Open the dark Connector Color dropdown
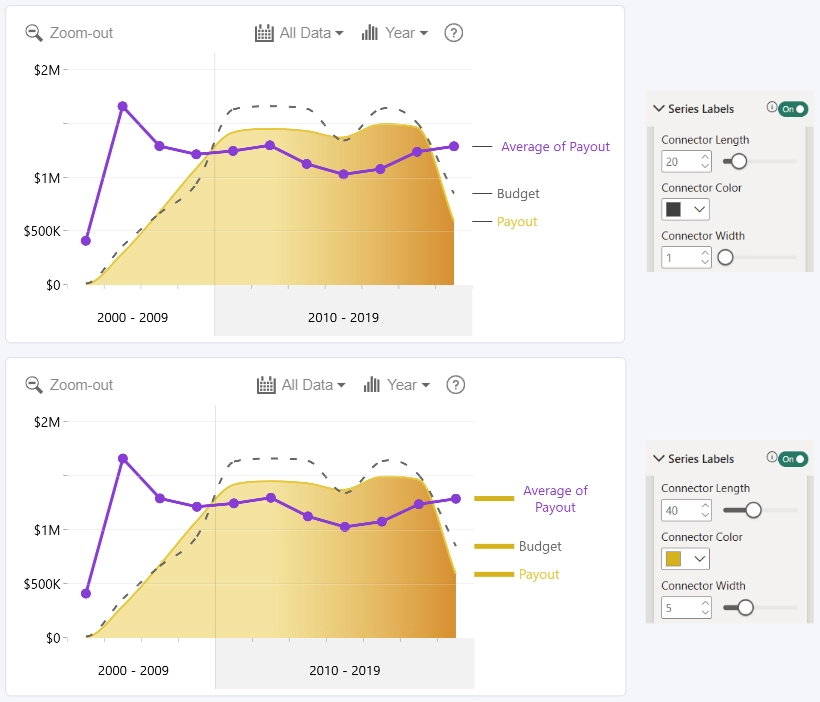The width and height of the screenshot is (820, 702). 685,209
